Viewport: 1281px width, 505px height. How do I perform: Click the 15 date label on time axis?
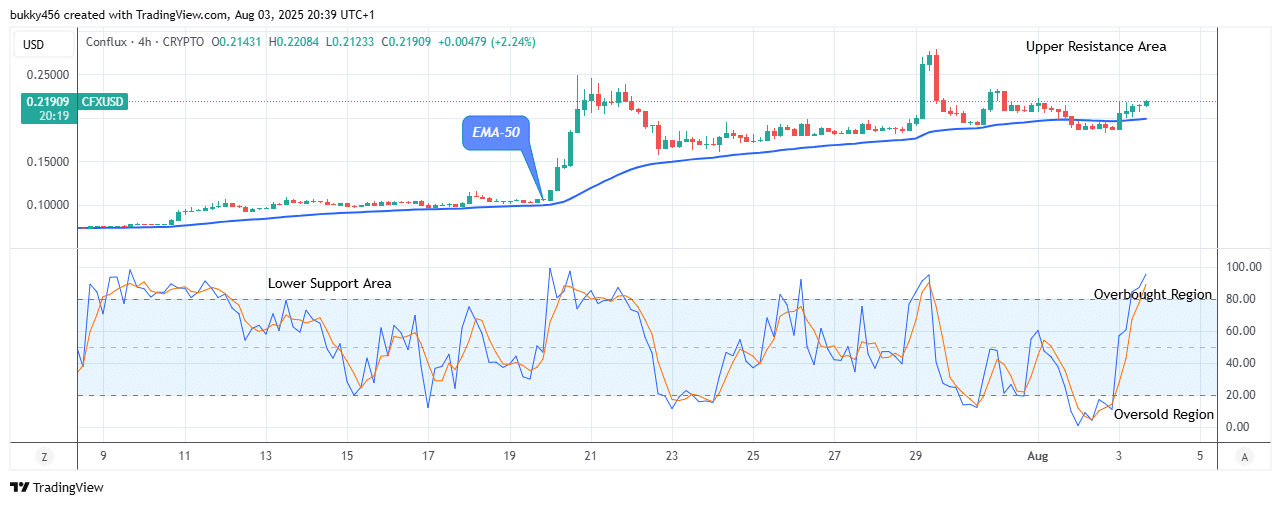click(x=347, y=456)
